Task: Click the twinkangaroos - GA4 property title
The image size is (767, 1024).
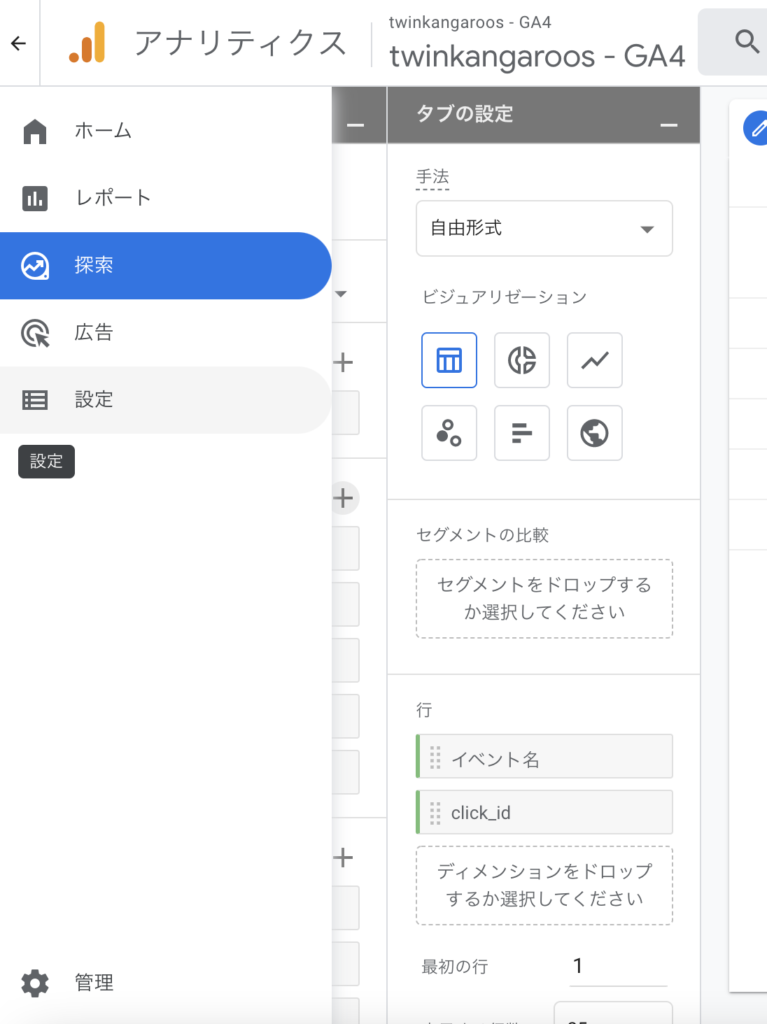Action: (x=537, y=56)
